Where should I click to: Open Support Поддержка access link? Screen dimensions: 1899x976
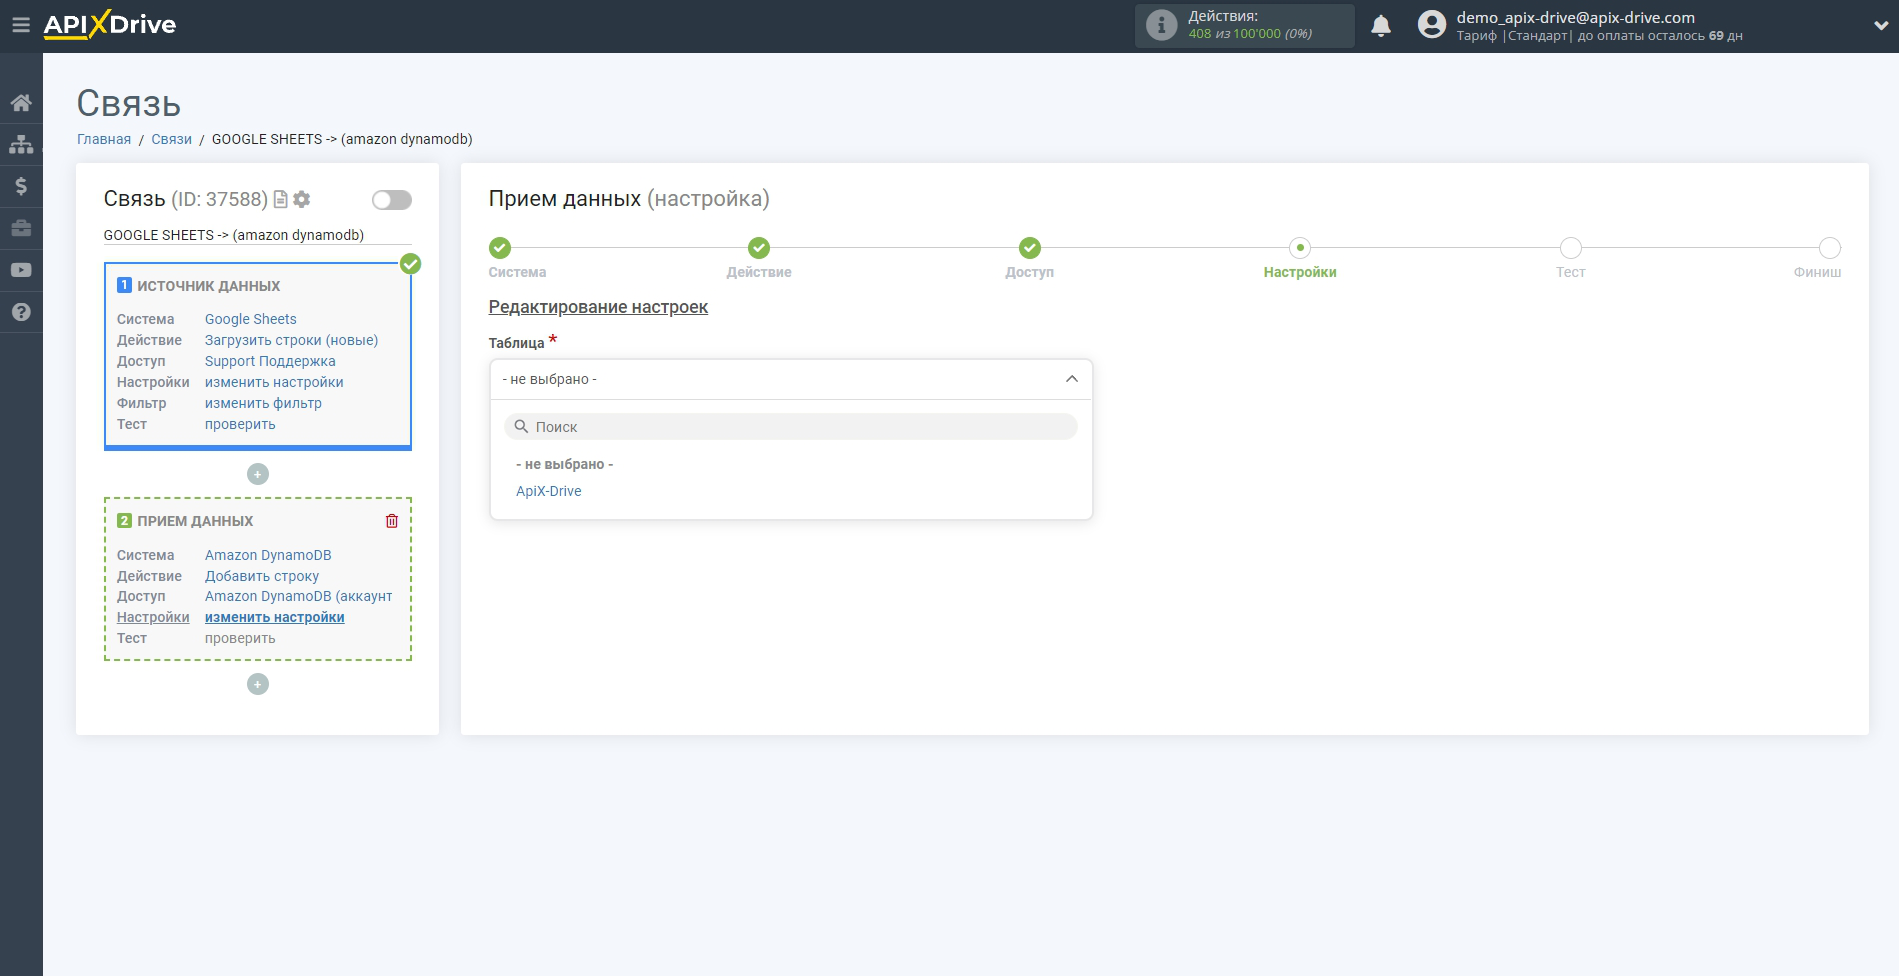tap(270, 361)
